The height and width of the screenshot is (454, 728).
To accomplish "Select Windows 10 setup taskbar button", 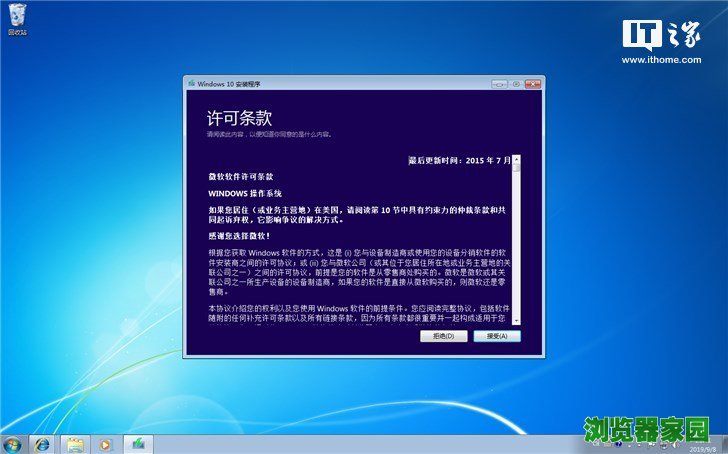I will pyautogui.click(x=138, y=443).
